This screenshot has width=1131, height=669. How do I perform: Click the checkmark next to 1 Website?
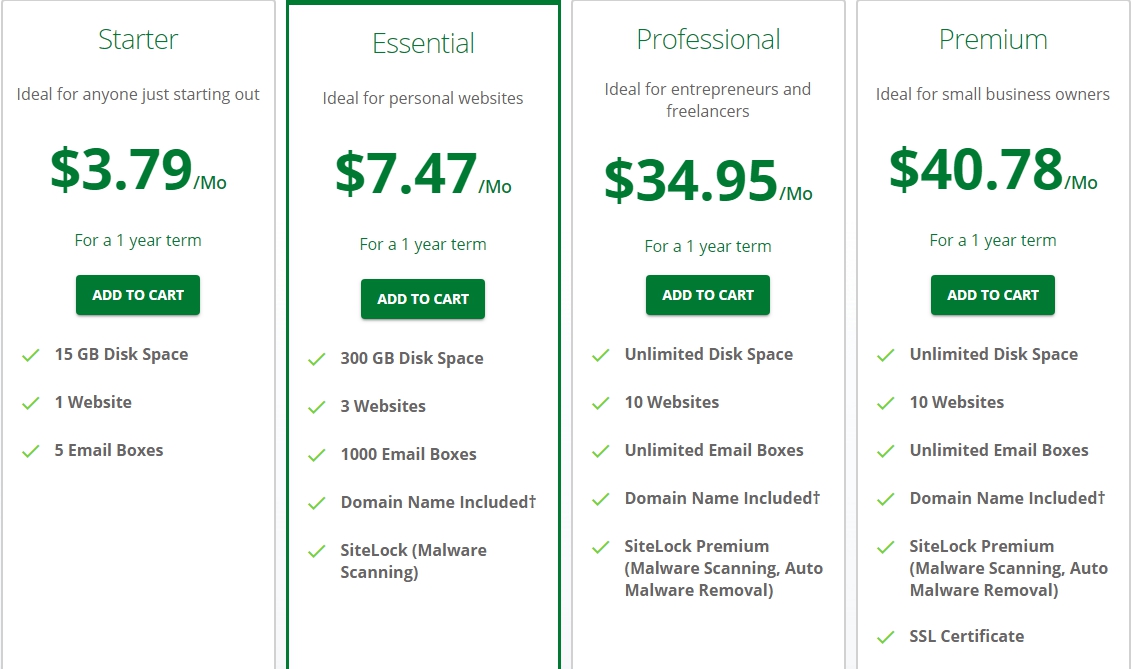point(31,403)
